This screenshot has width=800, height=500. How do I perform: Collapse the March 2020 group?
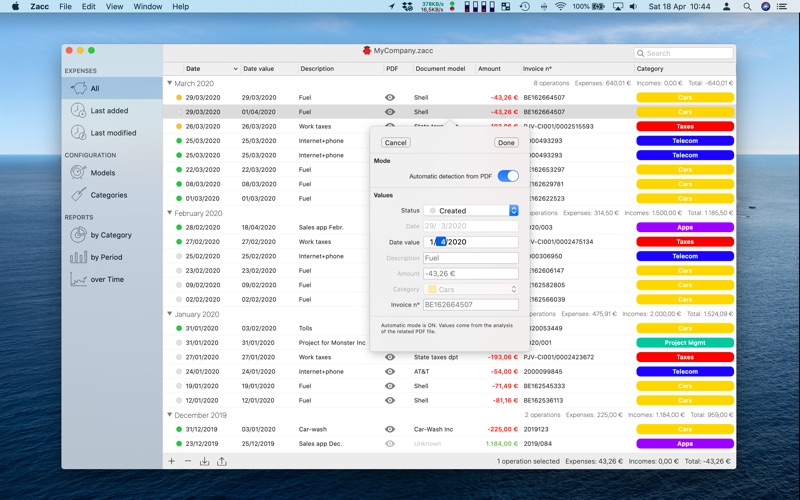click(x=170, y=83)
